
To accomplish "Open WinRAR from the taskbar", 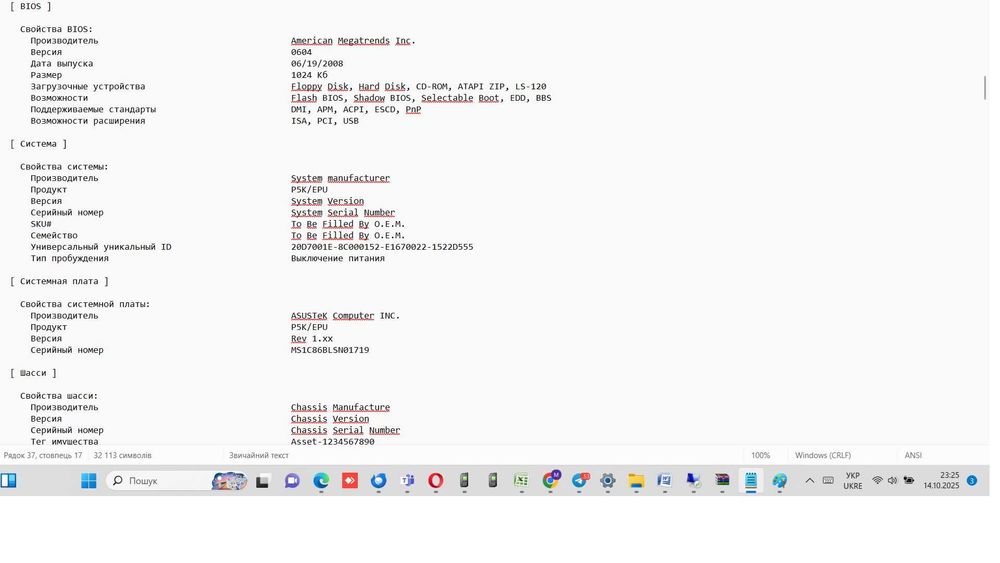I will pyautogui.click(x=722, y=480).
